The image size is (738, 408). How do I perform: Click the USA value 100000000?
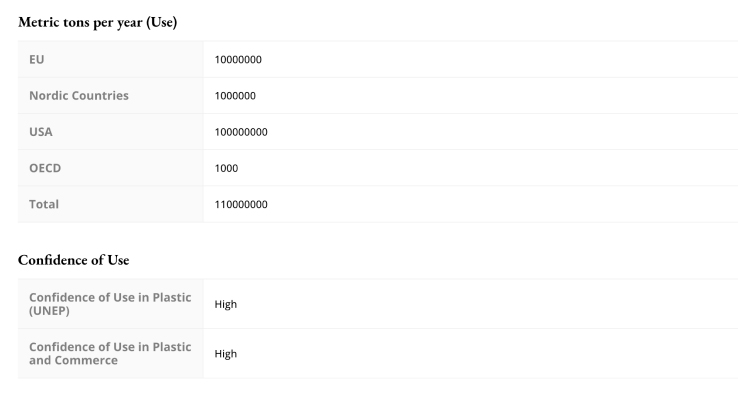(x=241, y=132)
